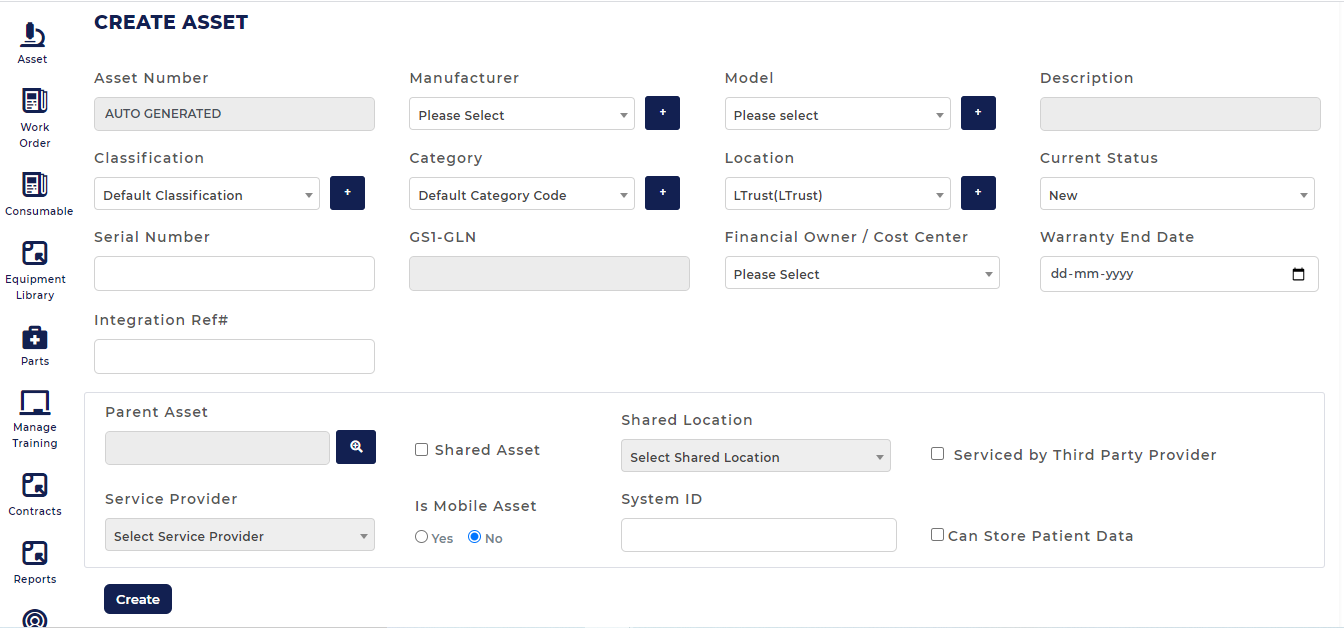The width and height of the screenshot is (1344, 628).
Task: Enable the Shared Asset checkbox
Action: 421,450
